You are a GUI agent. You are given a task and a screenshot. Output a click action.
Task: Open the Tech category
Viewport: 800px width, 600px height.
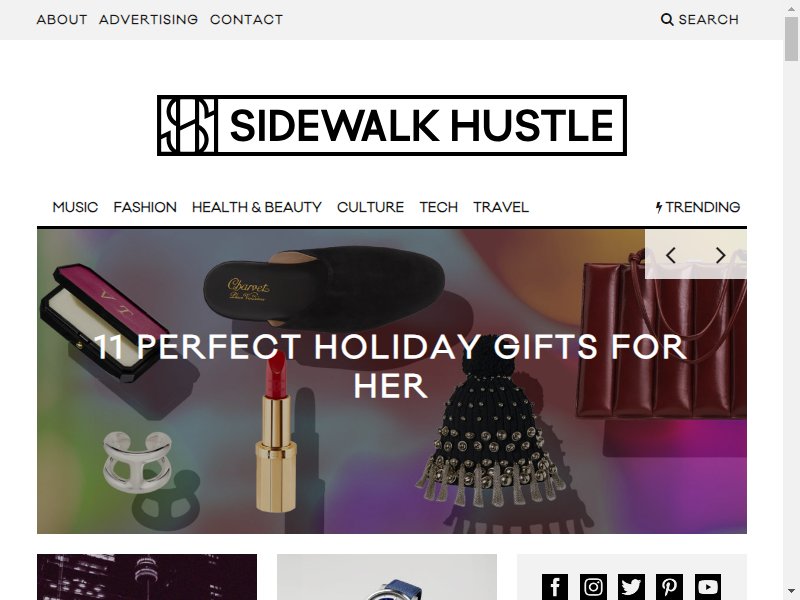[439, 207]
